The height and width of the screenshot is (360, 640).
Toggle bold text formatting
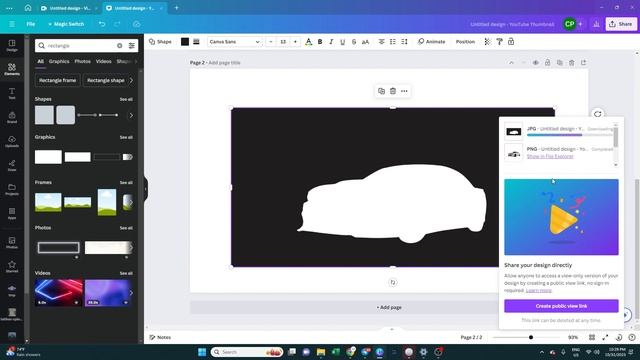coord(320,42)
